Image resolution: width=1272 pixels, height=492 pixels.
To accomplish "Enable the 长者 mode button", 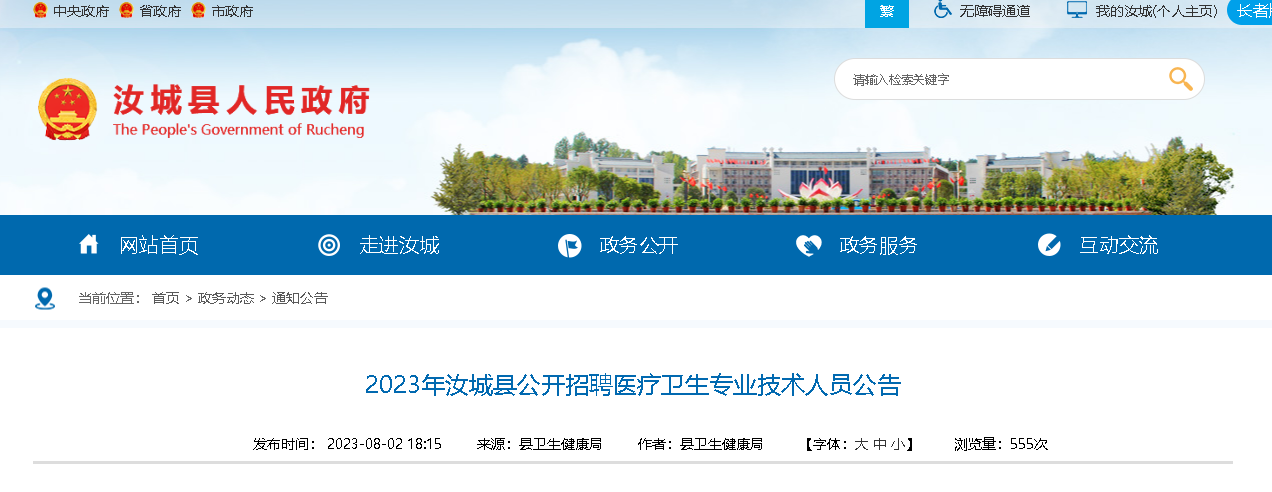I will pos(1250,11).
